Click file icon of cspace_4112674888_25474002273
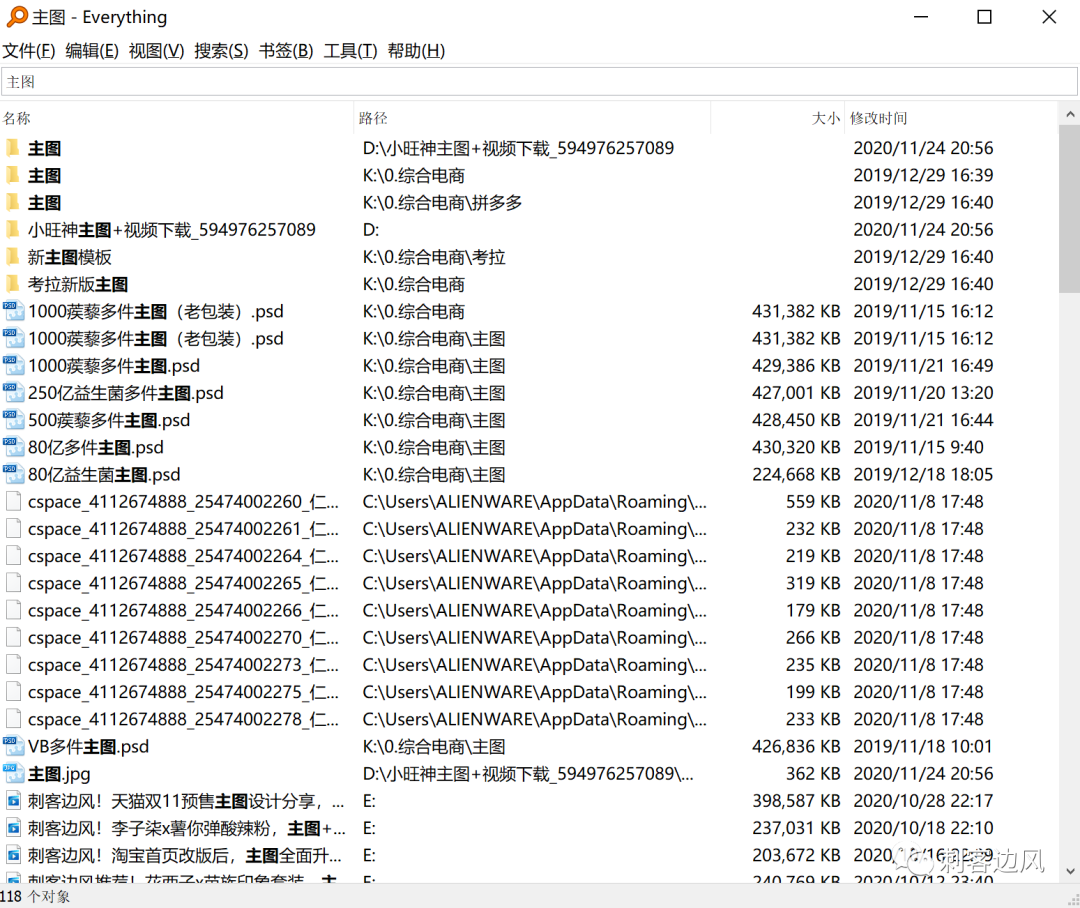The image size is (1080, 908). tap(13, 665)
